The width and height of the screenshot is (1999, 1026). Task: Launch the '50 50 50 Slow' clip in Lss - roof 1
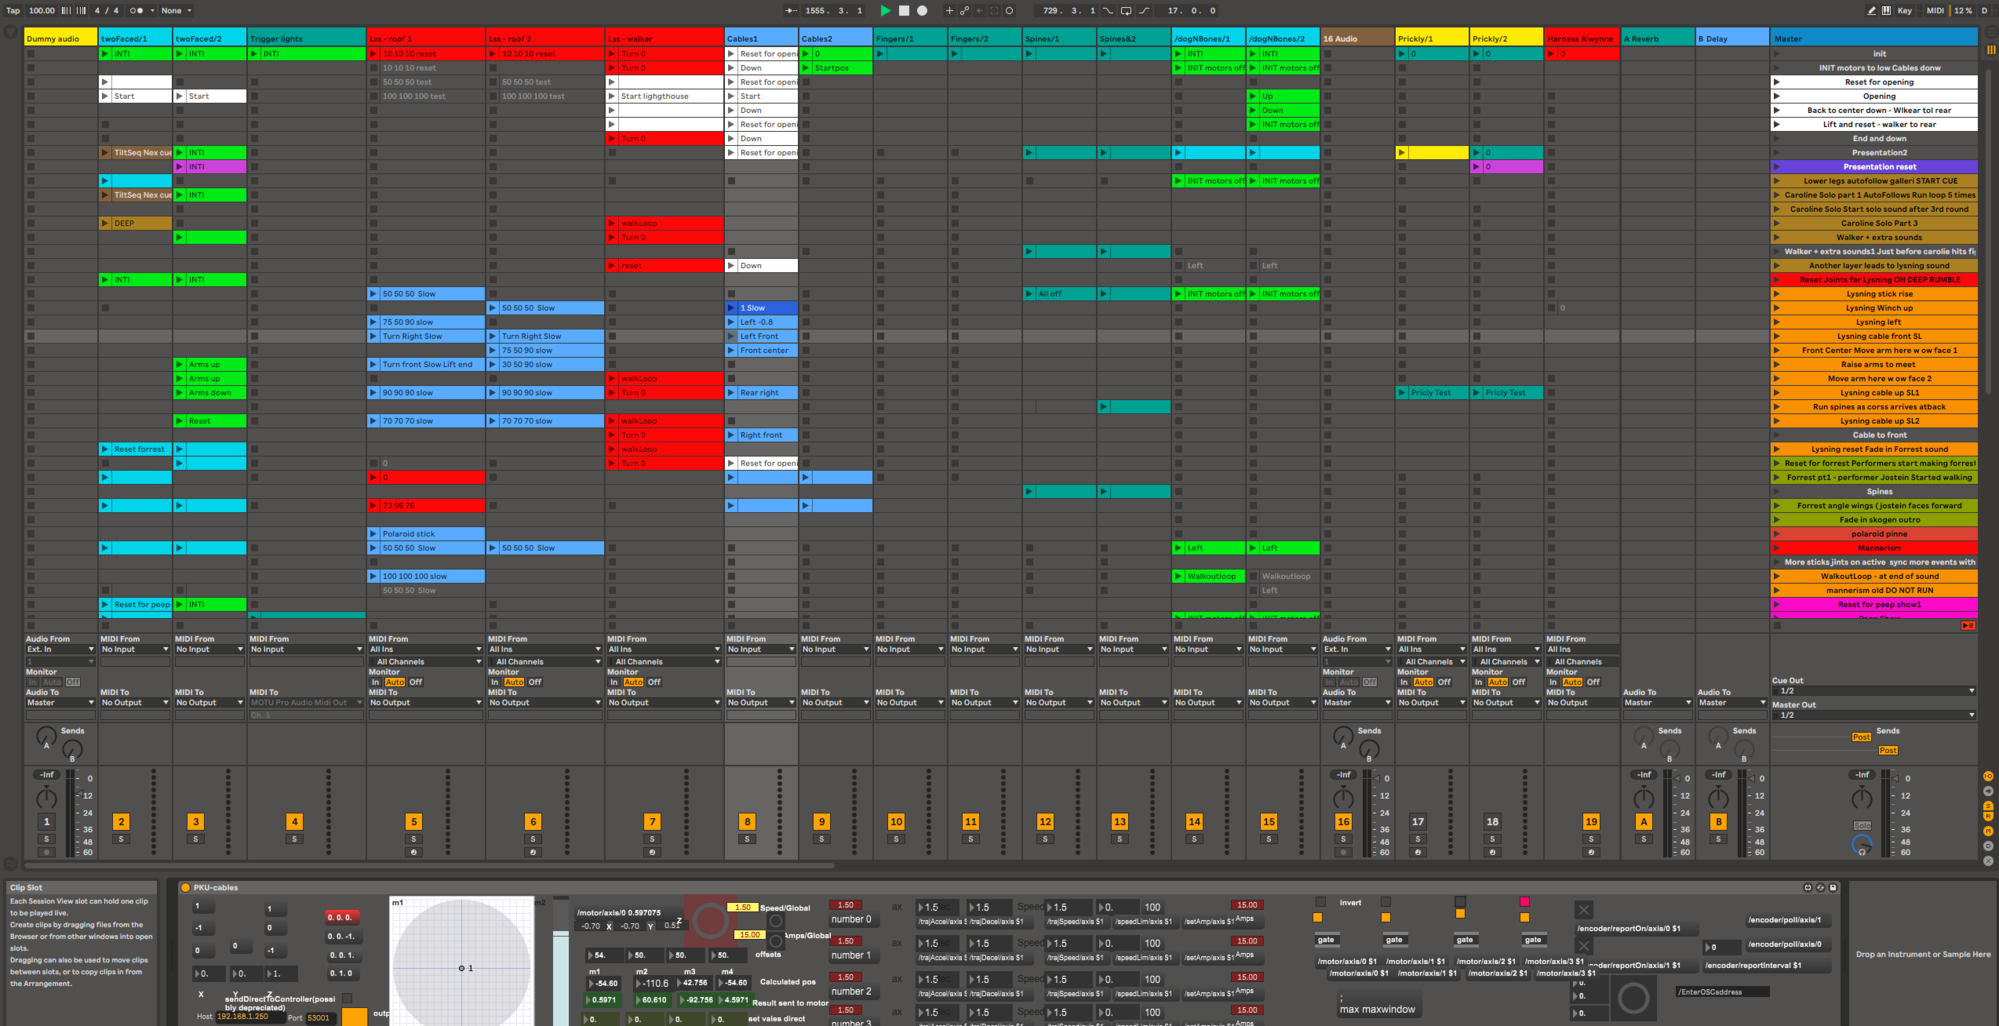(373, 294)
